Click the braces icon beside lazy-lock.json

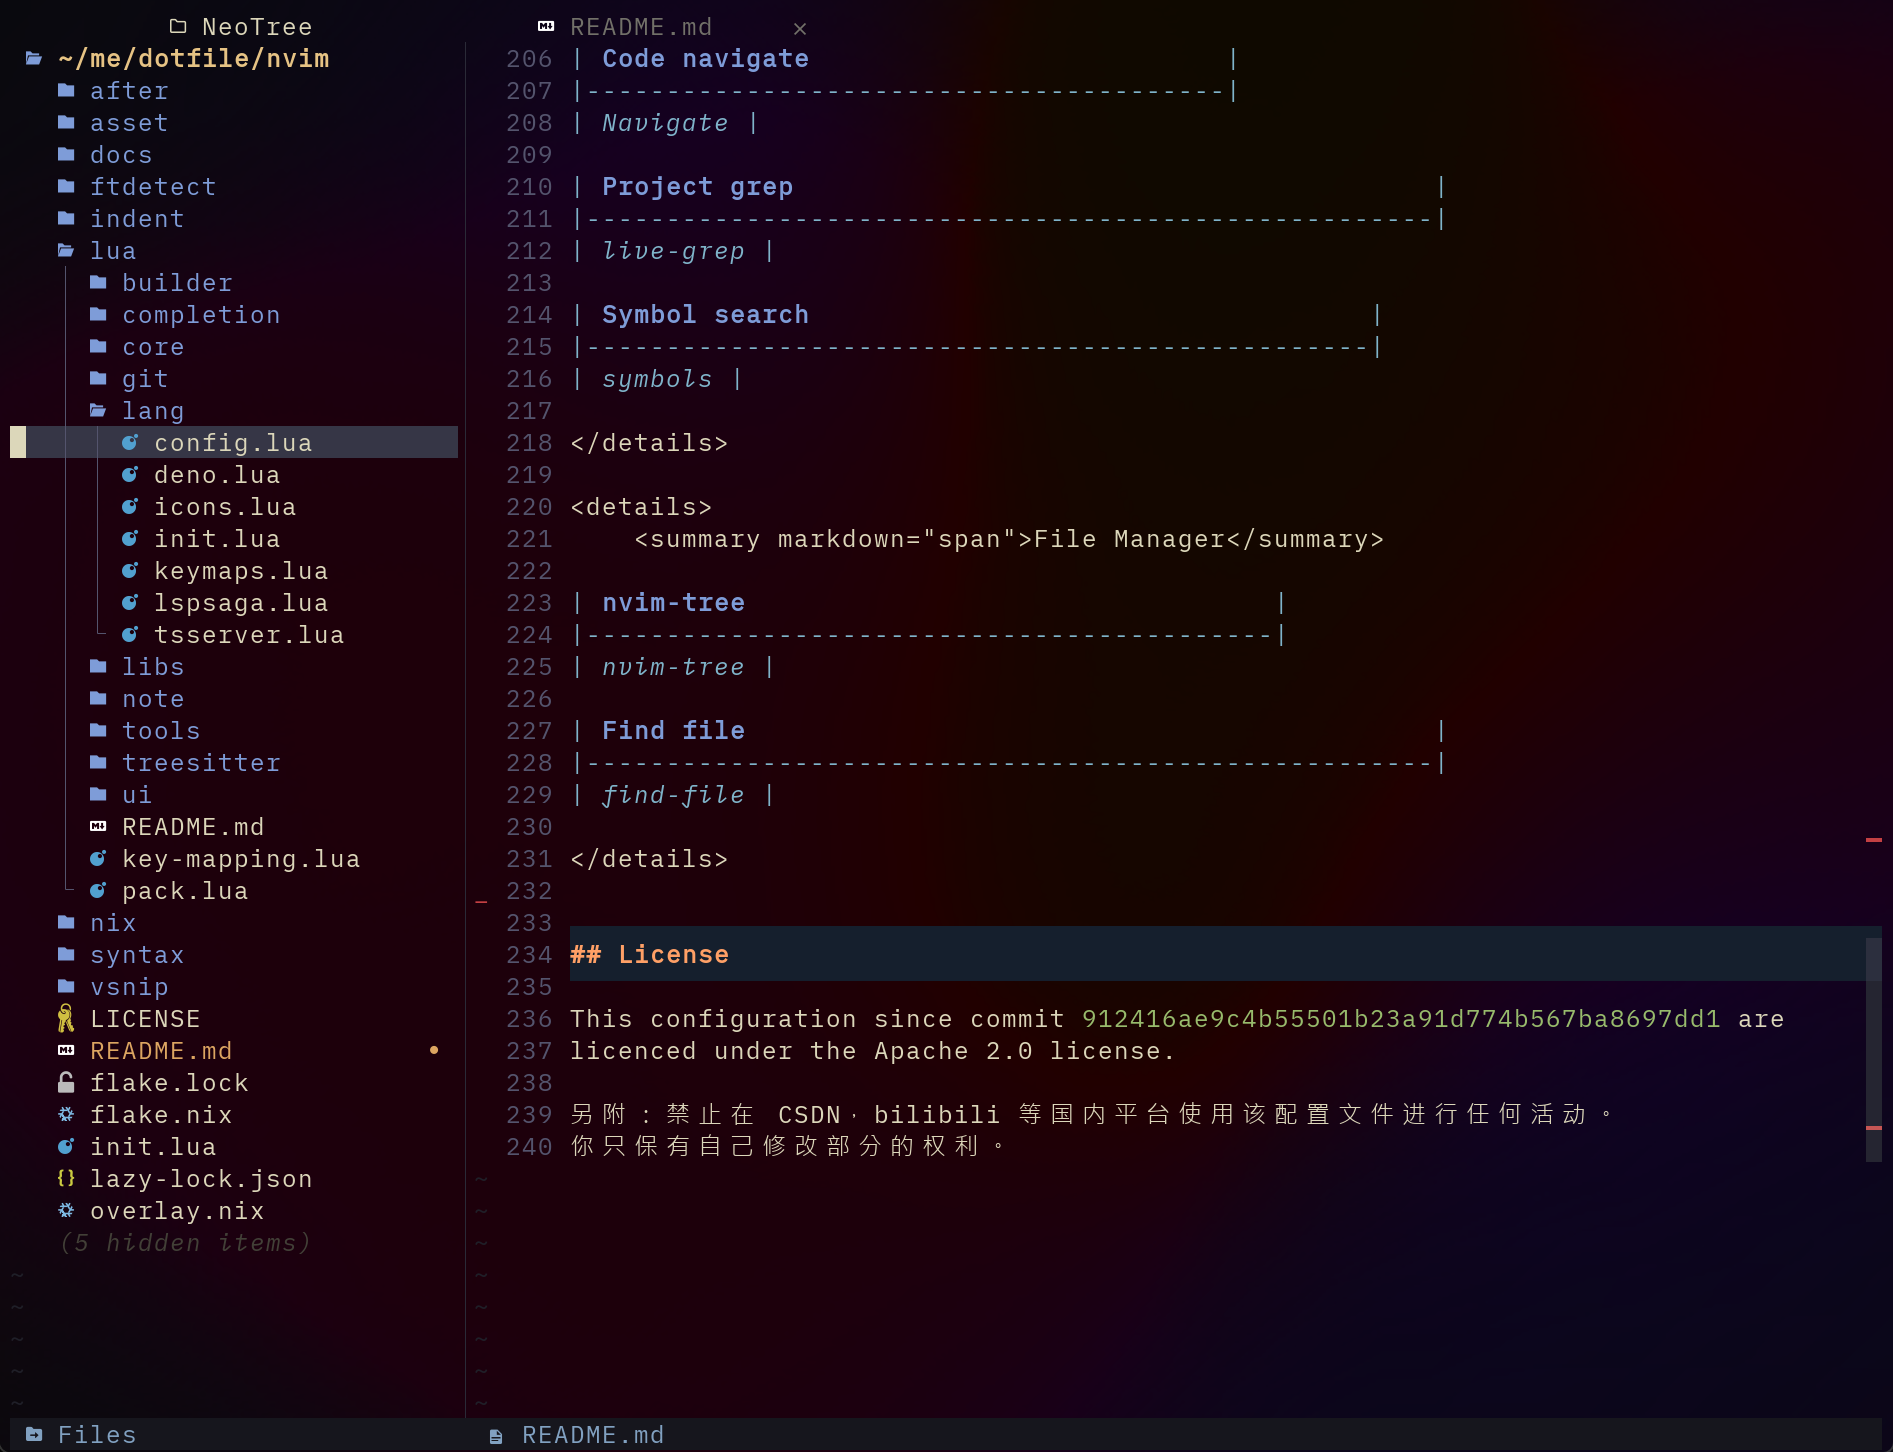(66, 1178)
